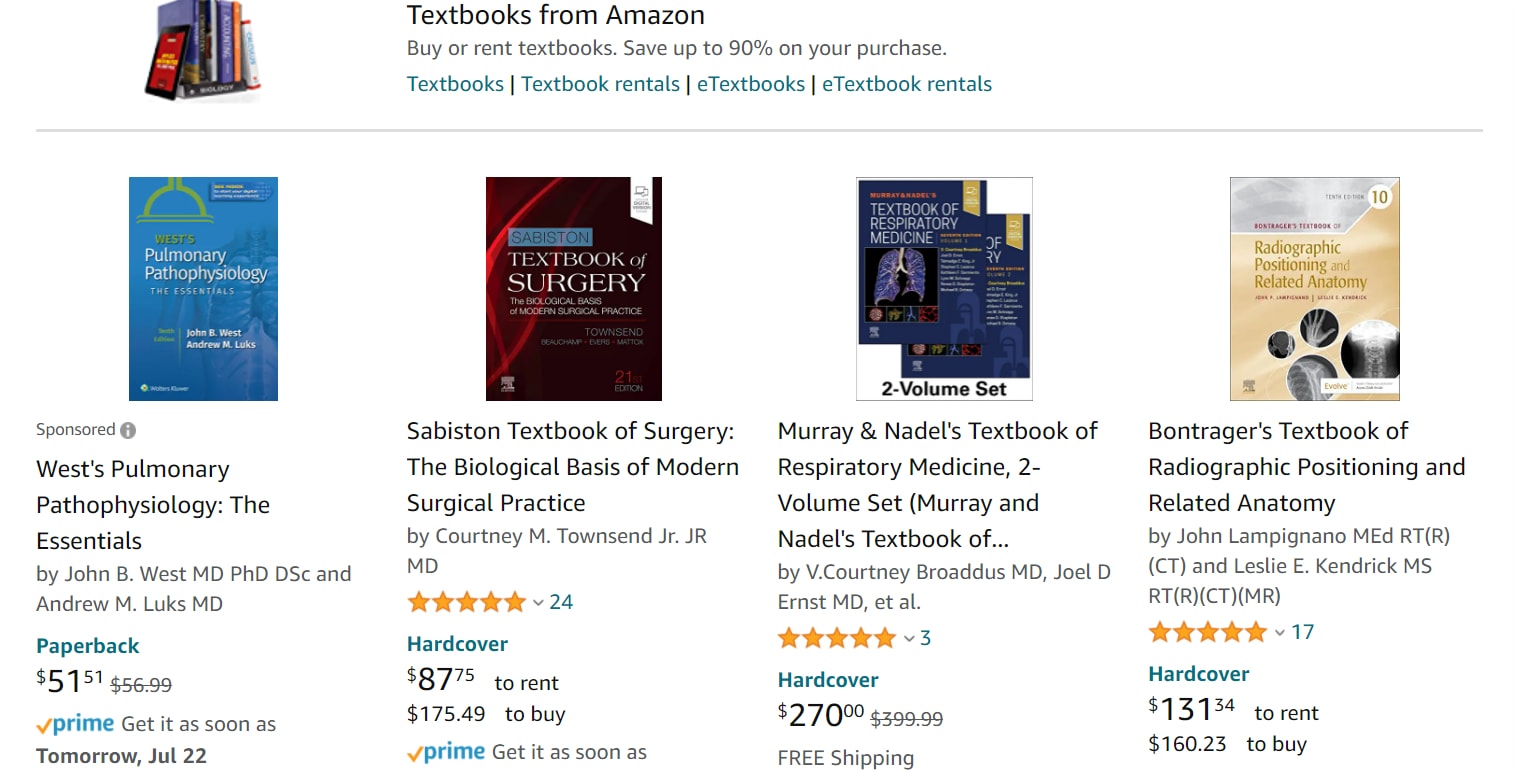Screen dimensions: 1514x773
Task: Open Murray & Nadel's Textbook title link
Action: point(937,466)
